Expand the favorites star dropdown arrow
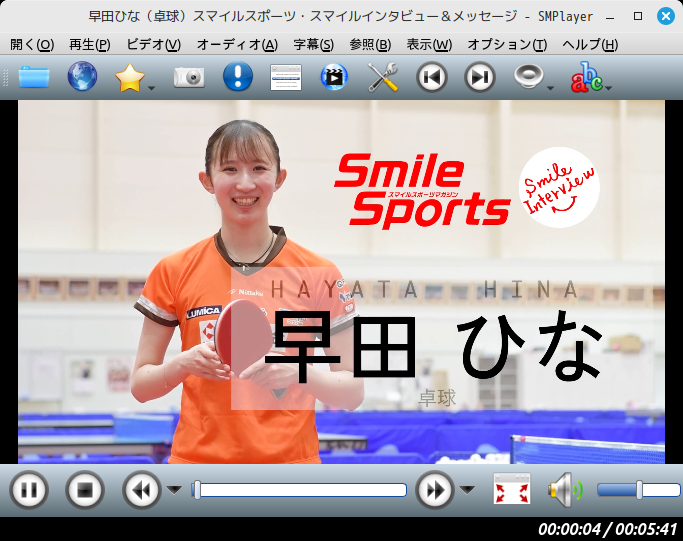683x541 pixels. click(x=151, y=88)
